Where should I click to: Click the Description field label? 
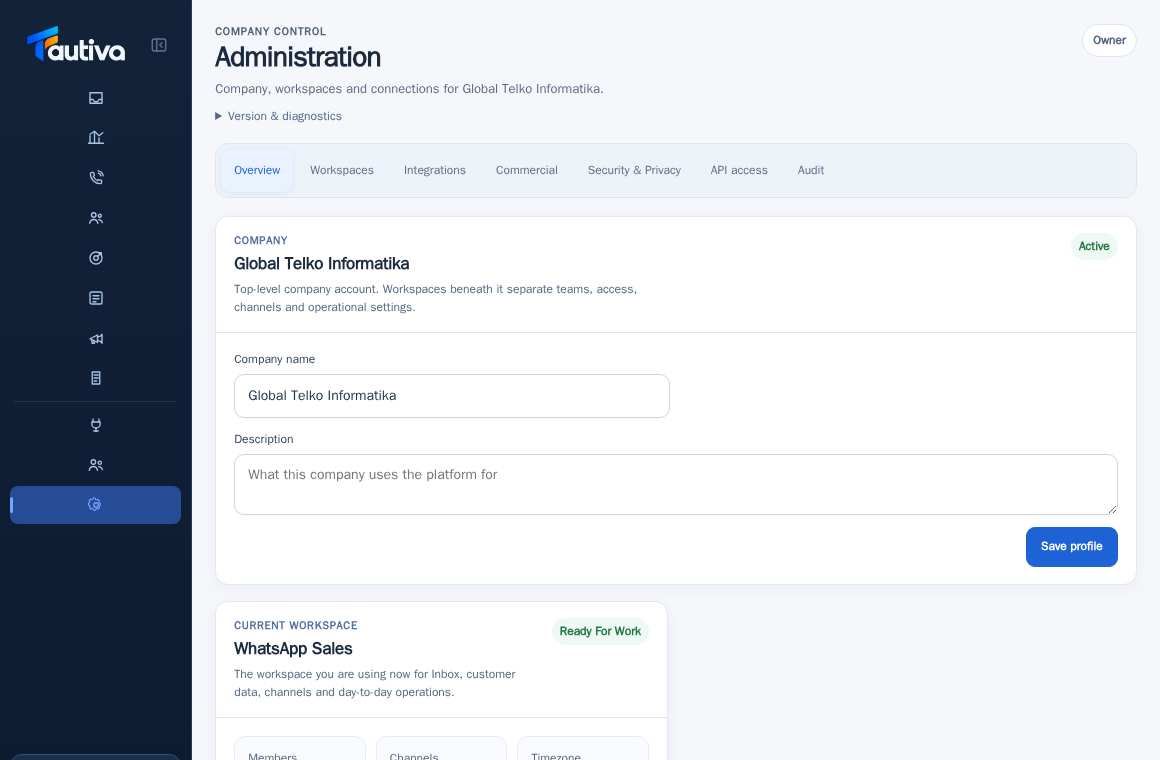tap(264, 439)
